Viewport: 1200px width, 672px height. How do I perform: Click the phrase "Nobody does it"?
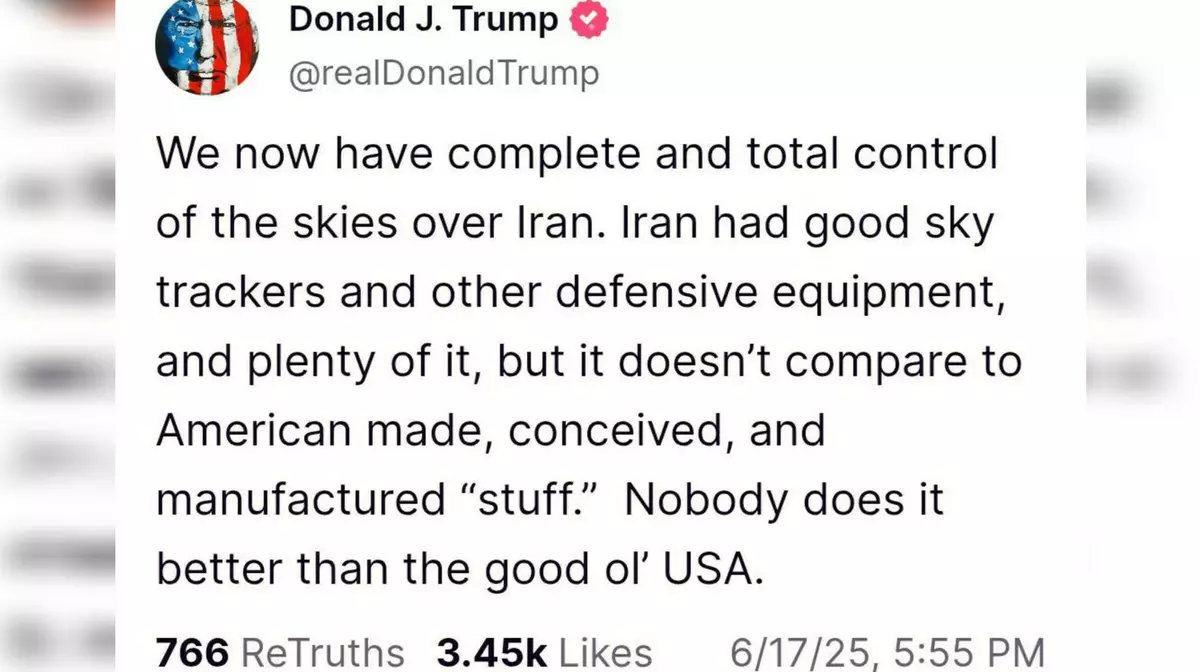(784, 499)
